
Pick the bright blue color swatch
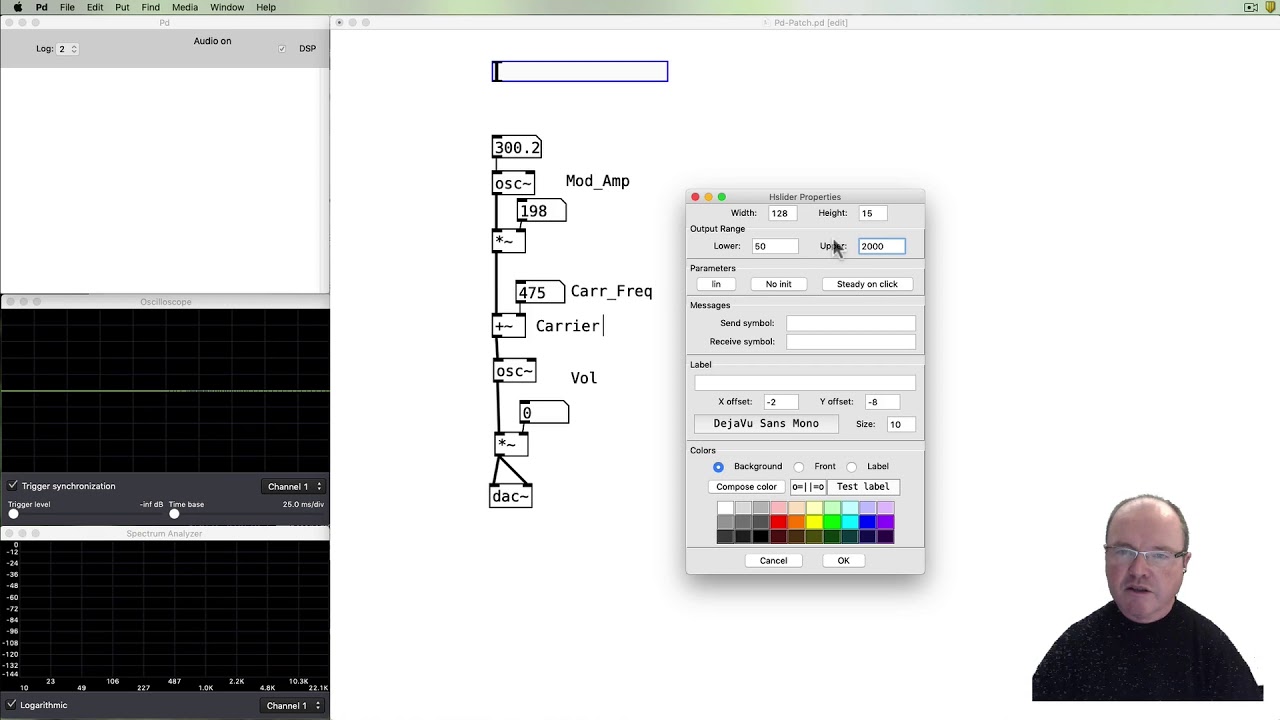pyautogui.click(x=868, y=522)
